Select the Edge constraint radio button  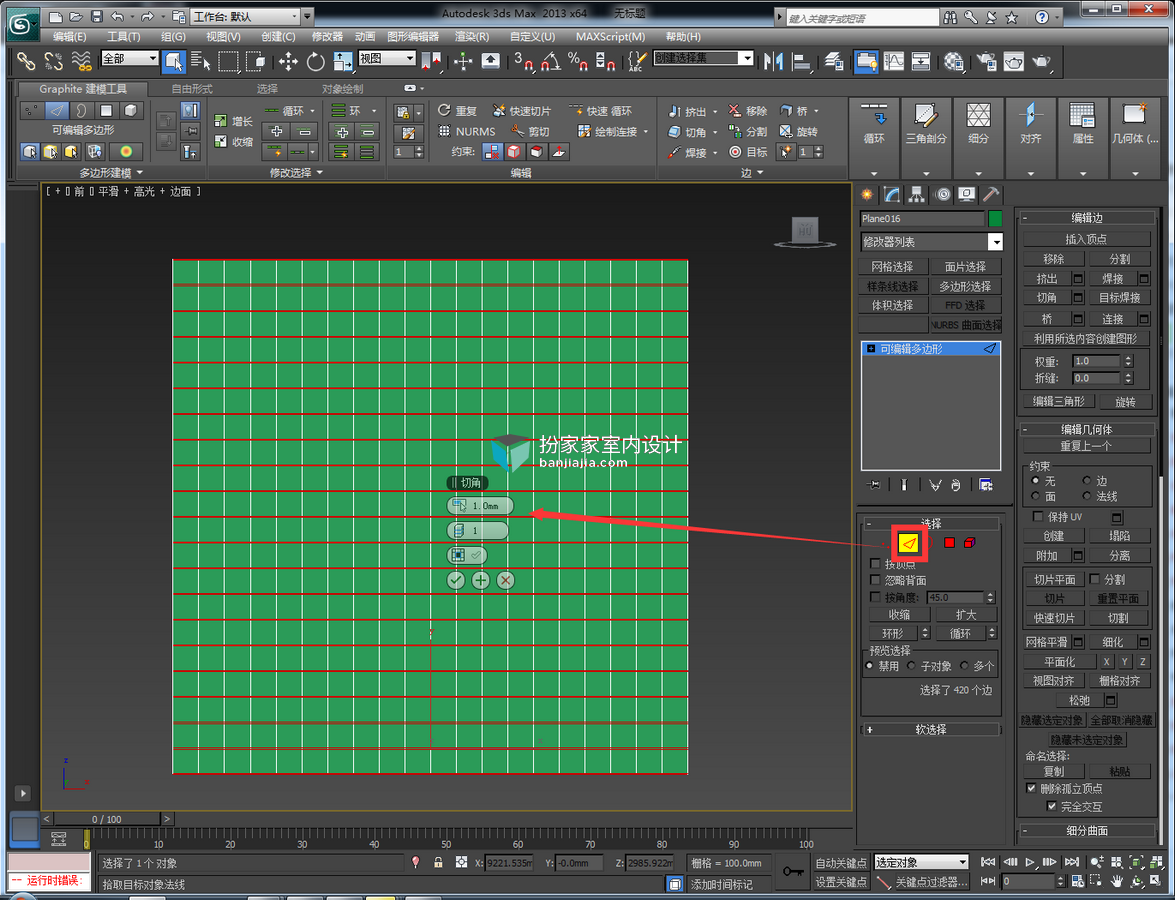(x=1087, y=480)
